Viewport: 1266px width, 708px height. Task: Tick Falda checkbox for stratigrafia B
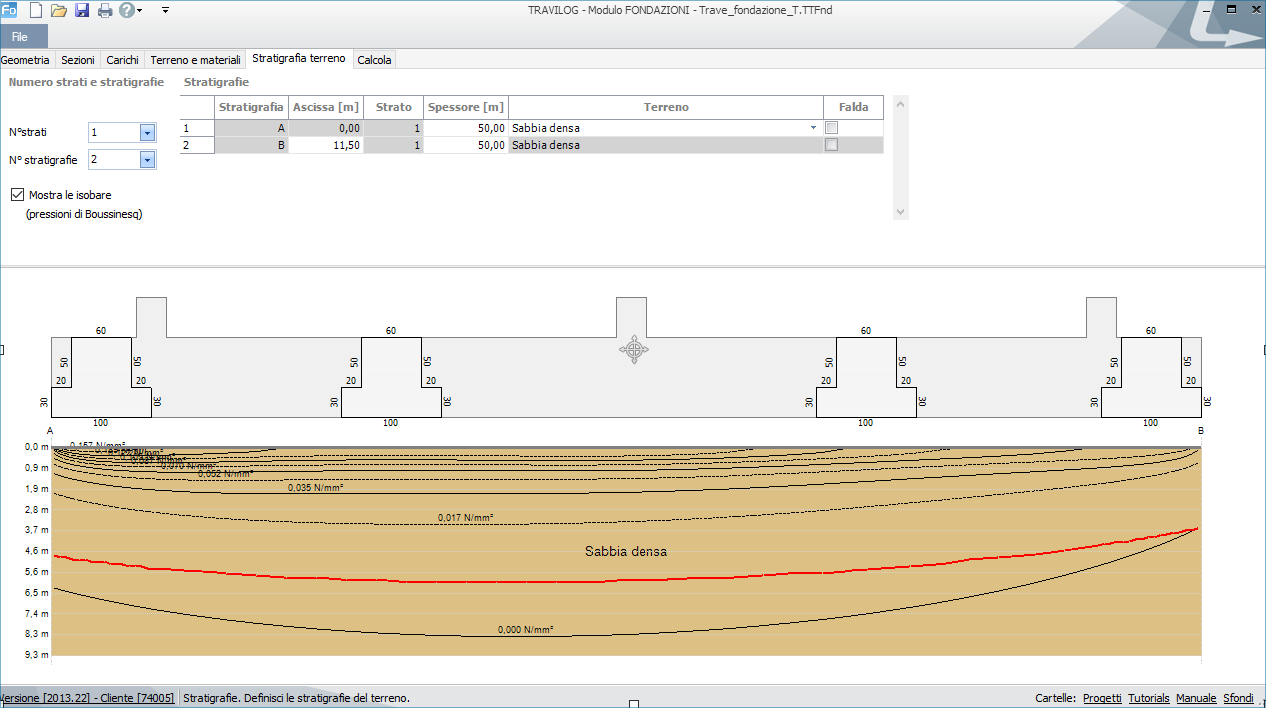coord(831,145)
